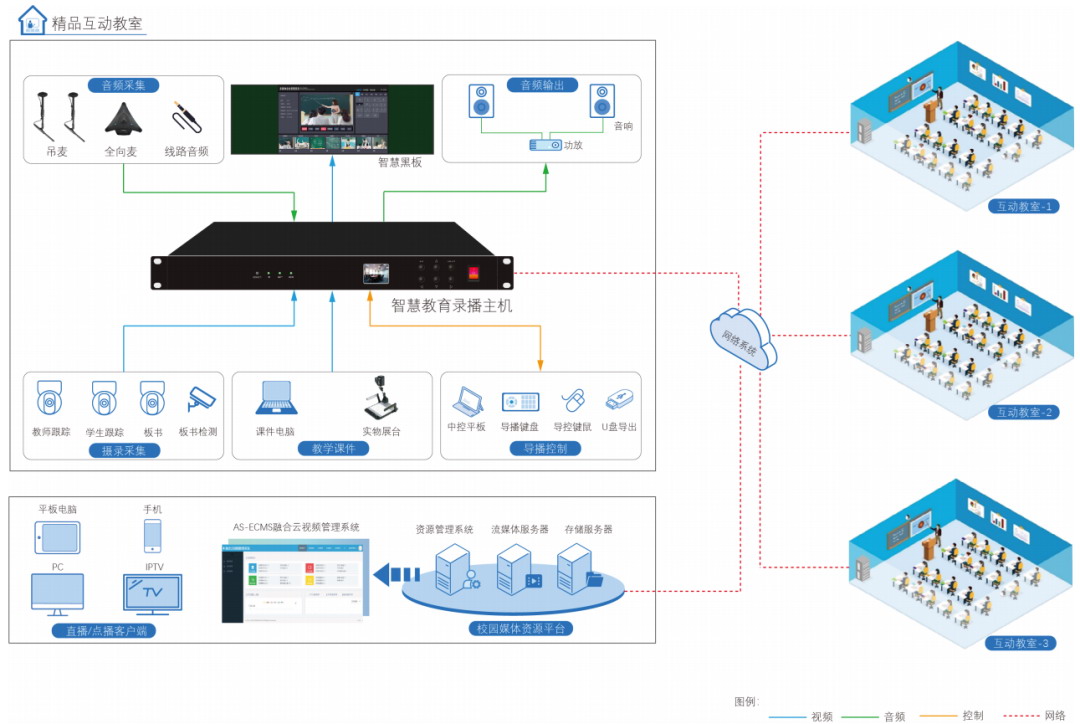Select the teacher tracking camera (教师跟踪) icon
1080x724 pixels.
click(x=50, y=398)
